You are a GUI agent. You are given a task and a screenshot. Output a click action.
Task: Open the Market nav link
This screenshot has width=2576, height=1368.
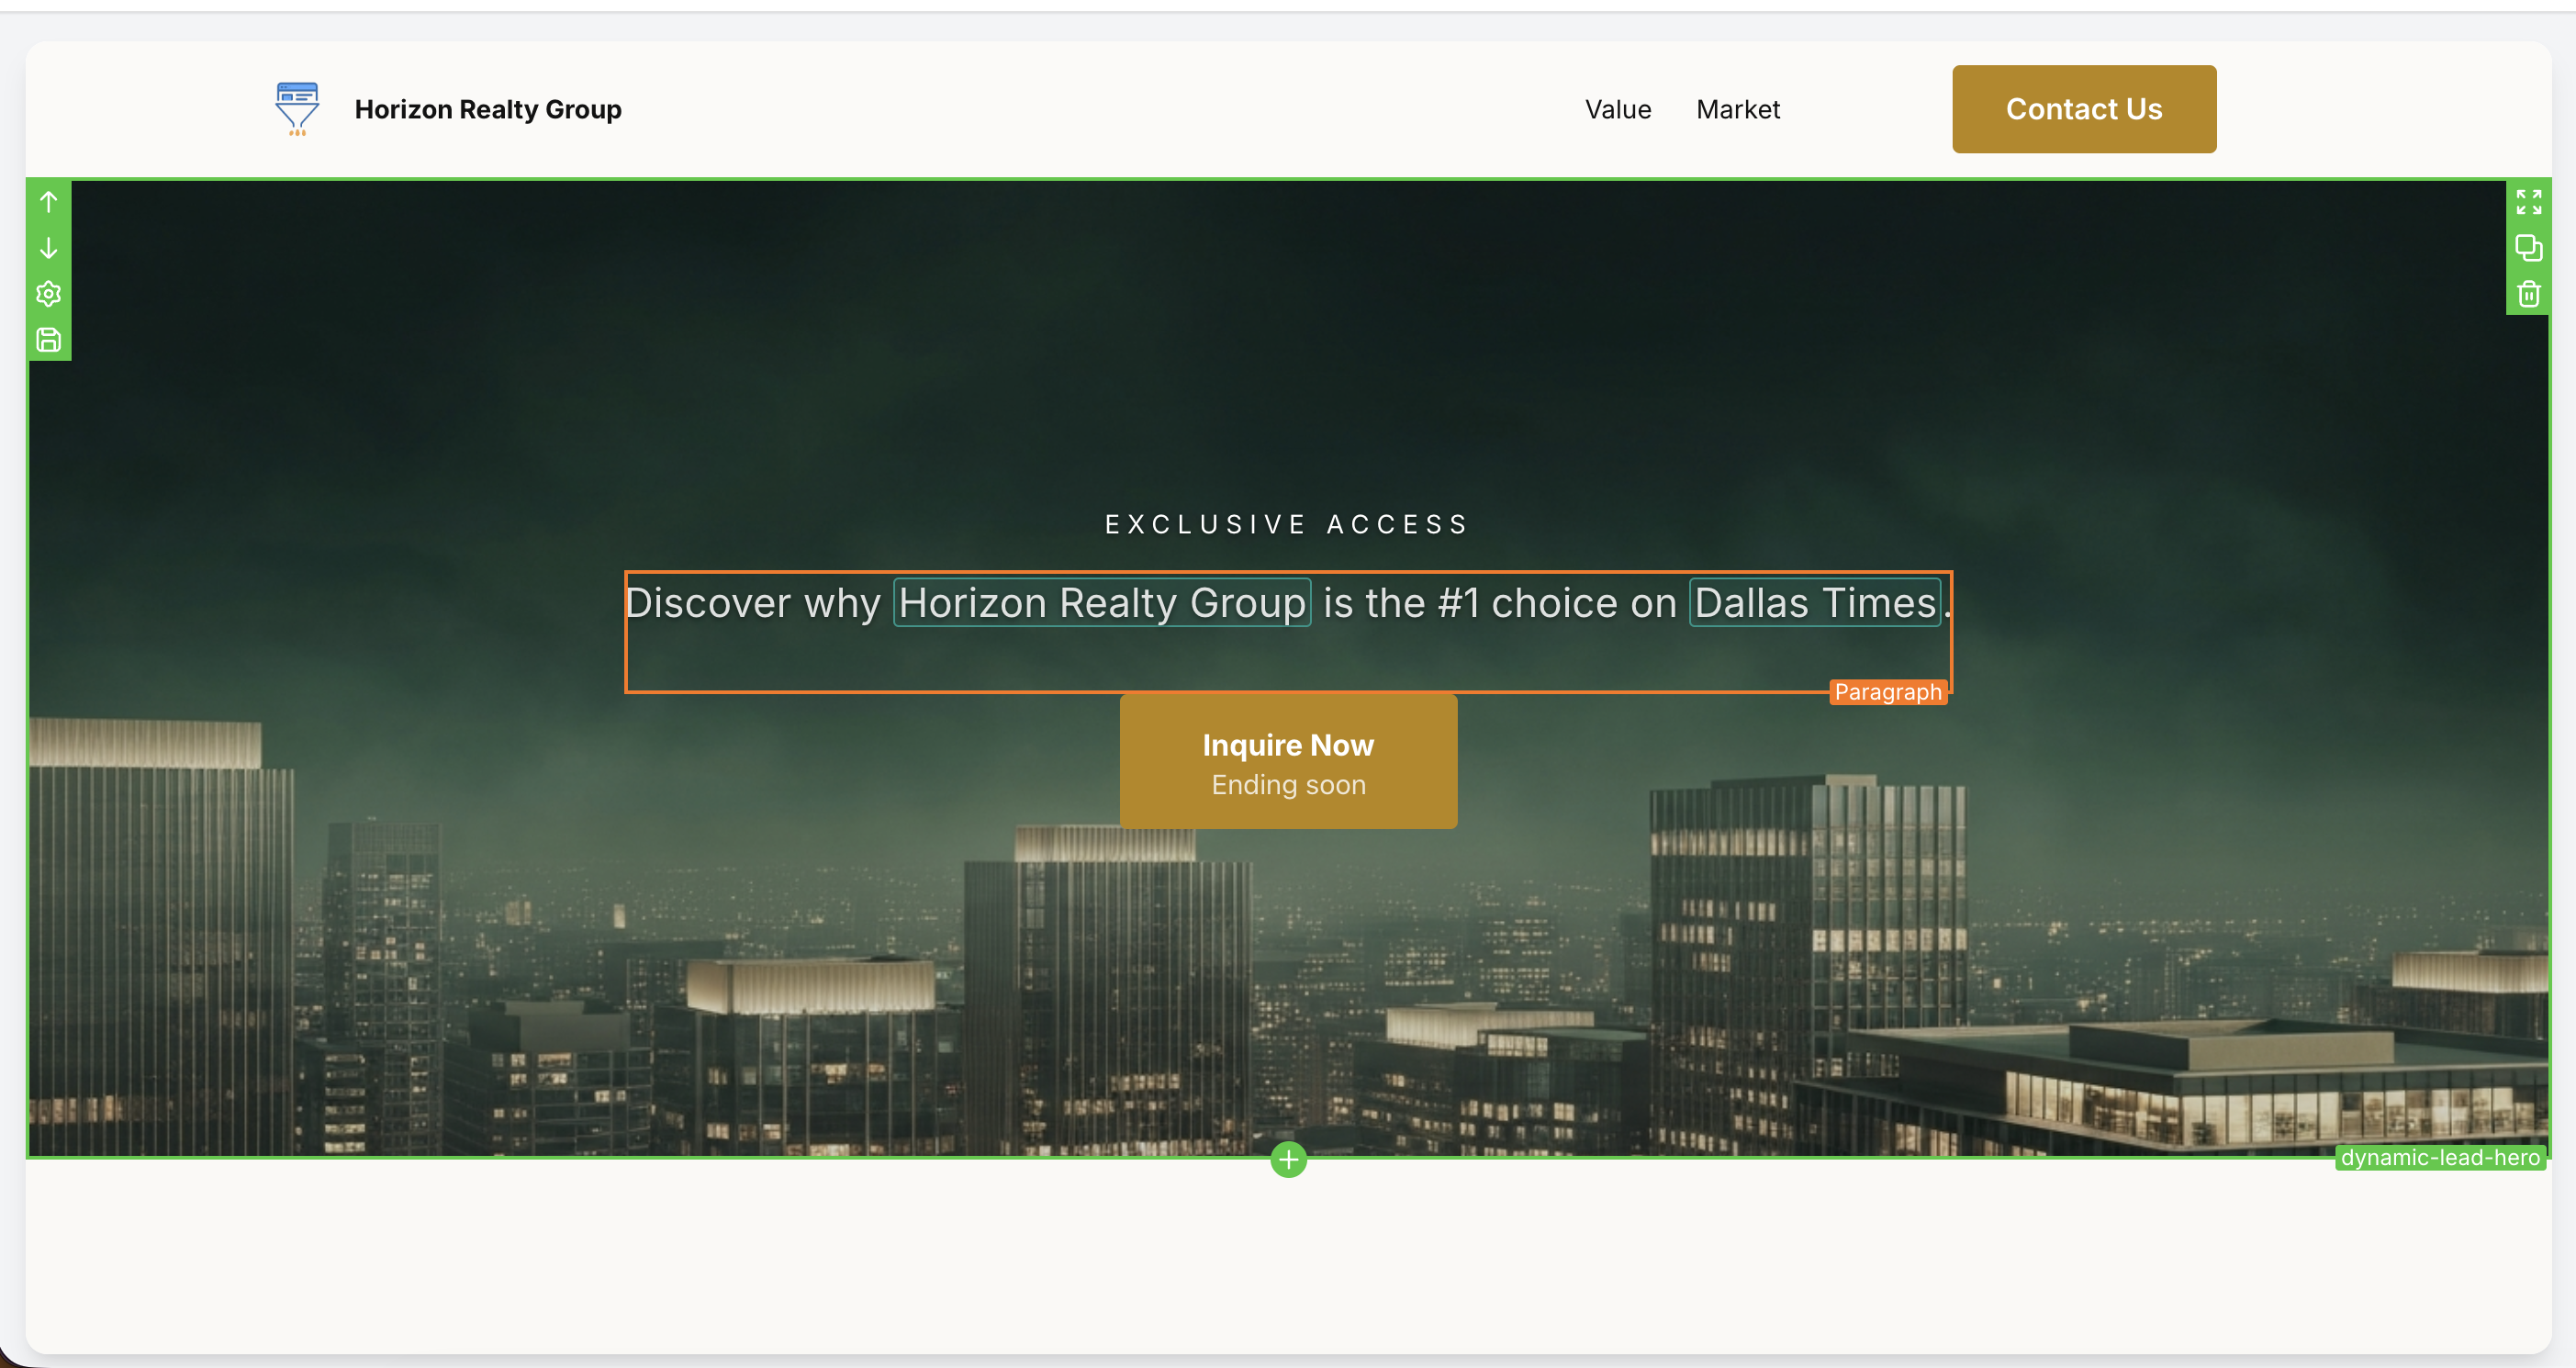(1738, 109)
